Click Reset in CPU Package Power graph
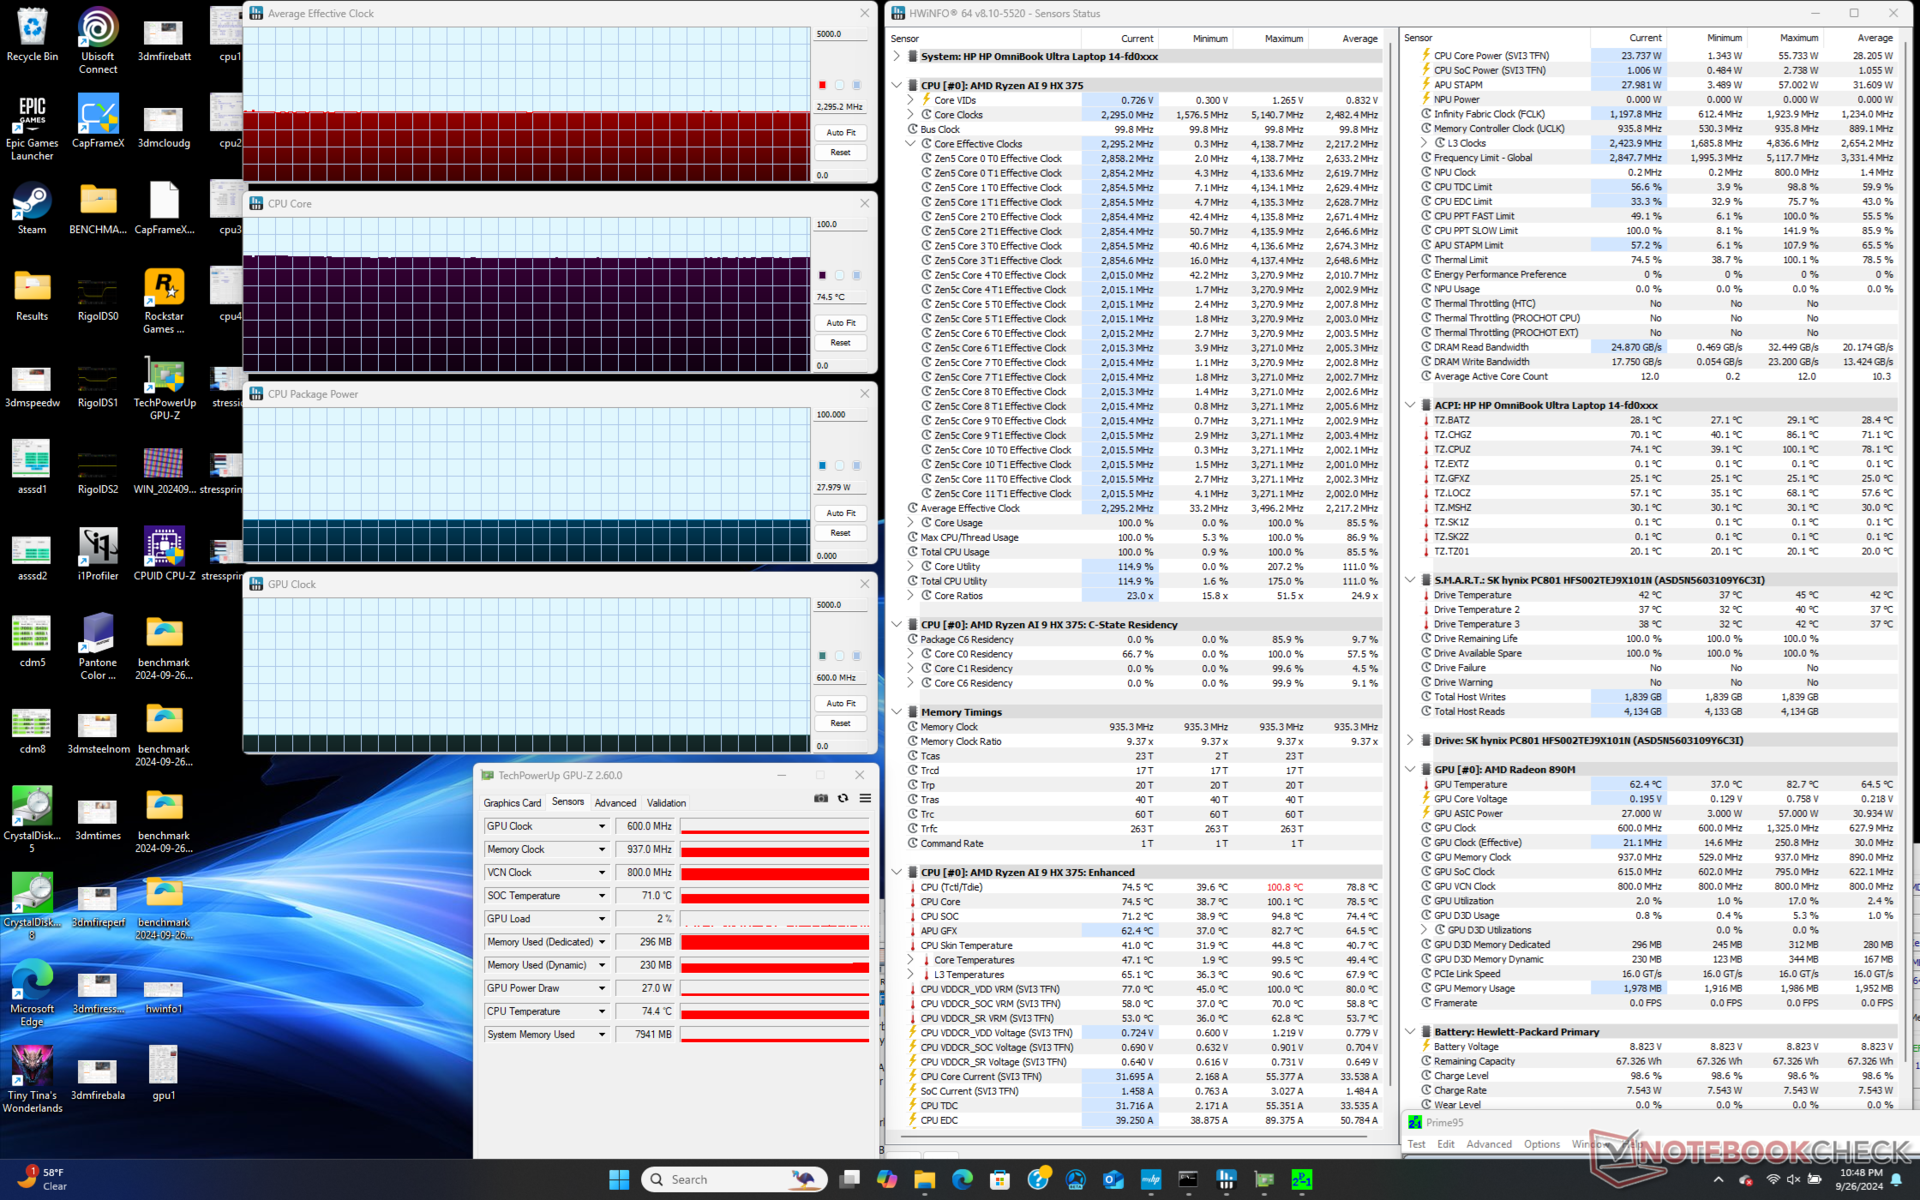Screen dimensions: 1920x1200 click(x=840, y=533)
